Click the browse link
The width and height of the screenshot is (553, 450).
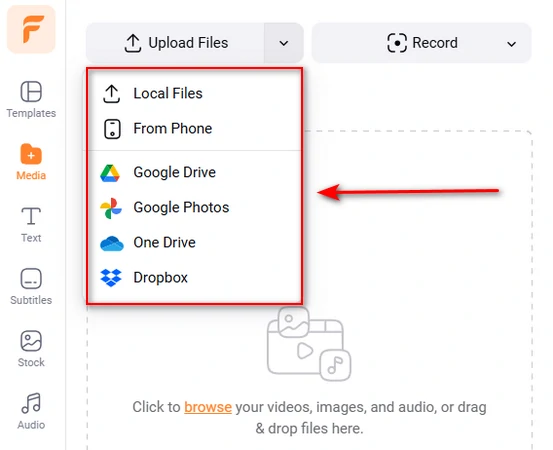[208, 407]
